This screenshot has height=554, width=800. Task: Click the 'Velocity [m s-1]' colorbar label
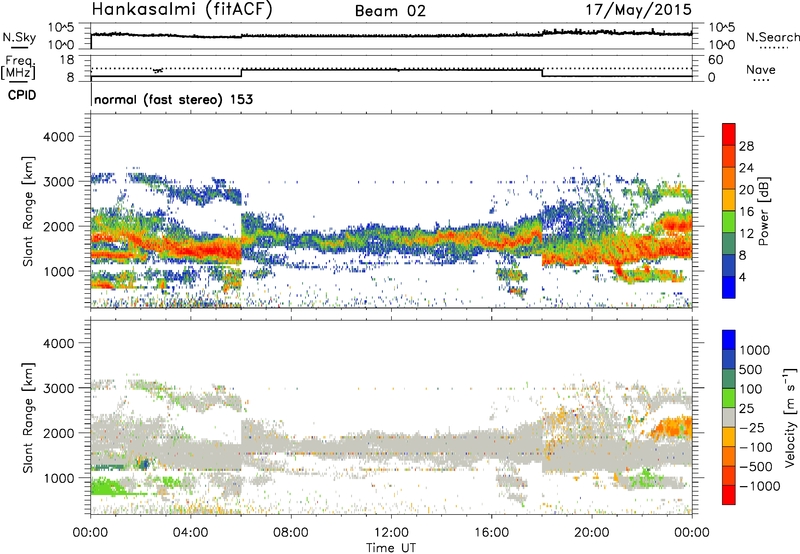790,417
